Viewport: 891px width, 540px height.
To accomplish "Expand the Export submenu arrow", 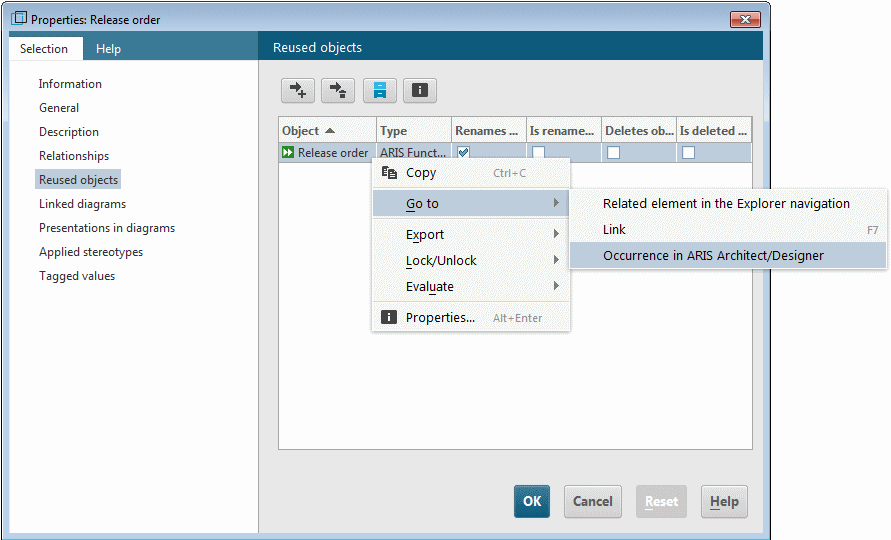I will click(556, 234).
